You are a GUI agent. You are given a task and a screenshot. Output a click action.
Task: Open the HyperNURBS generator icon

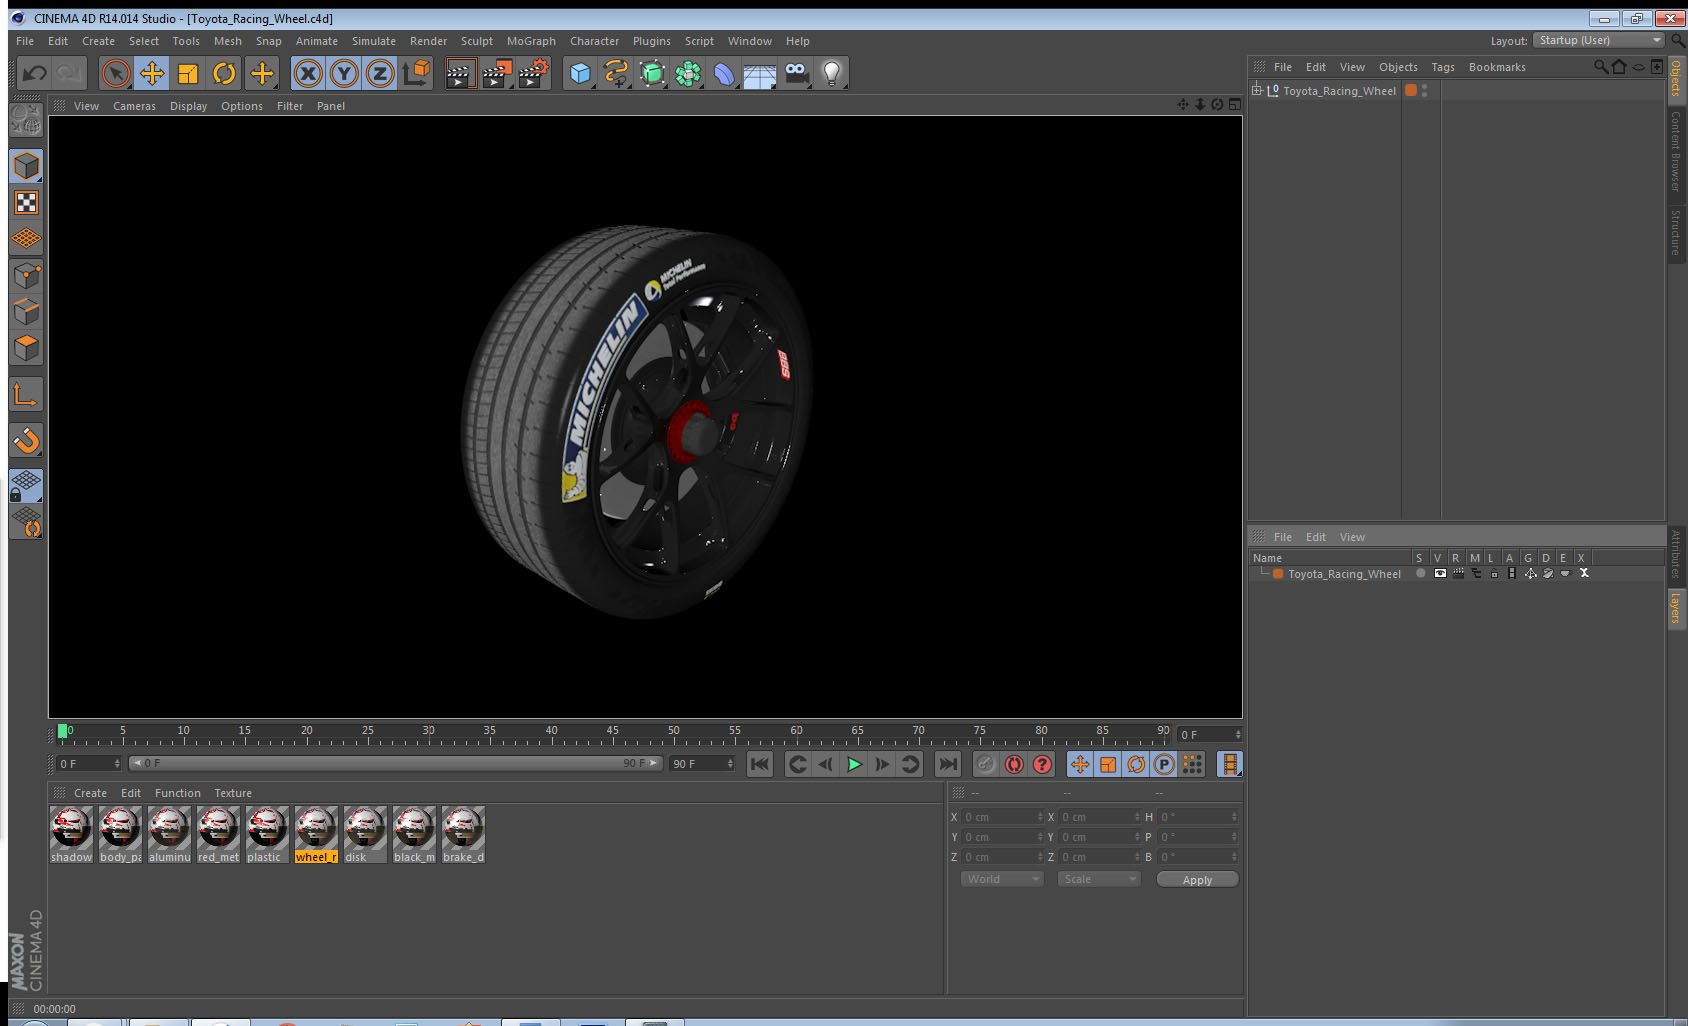652,73
